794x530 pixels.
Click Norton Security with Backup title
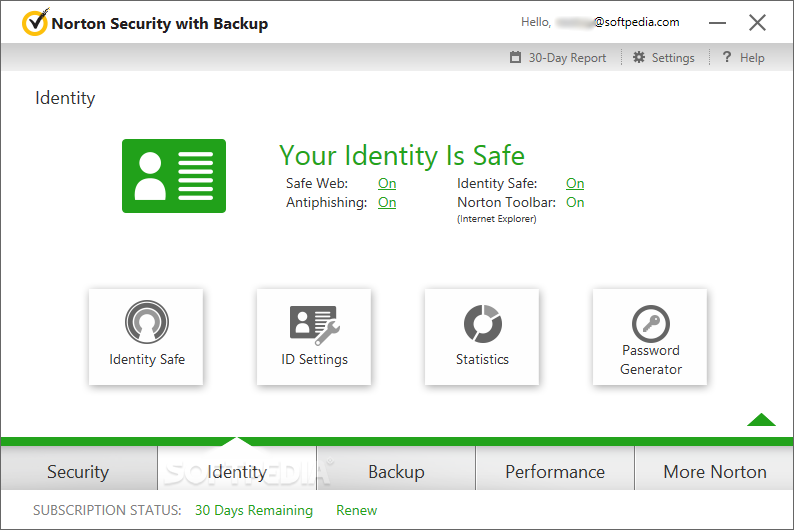tap(160, 24)
